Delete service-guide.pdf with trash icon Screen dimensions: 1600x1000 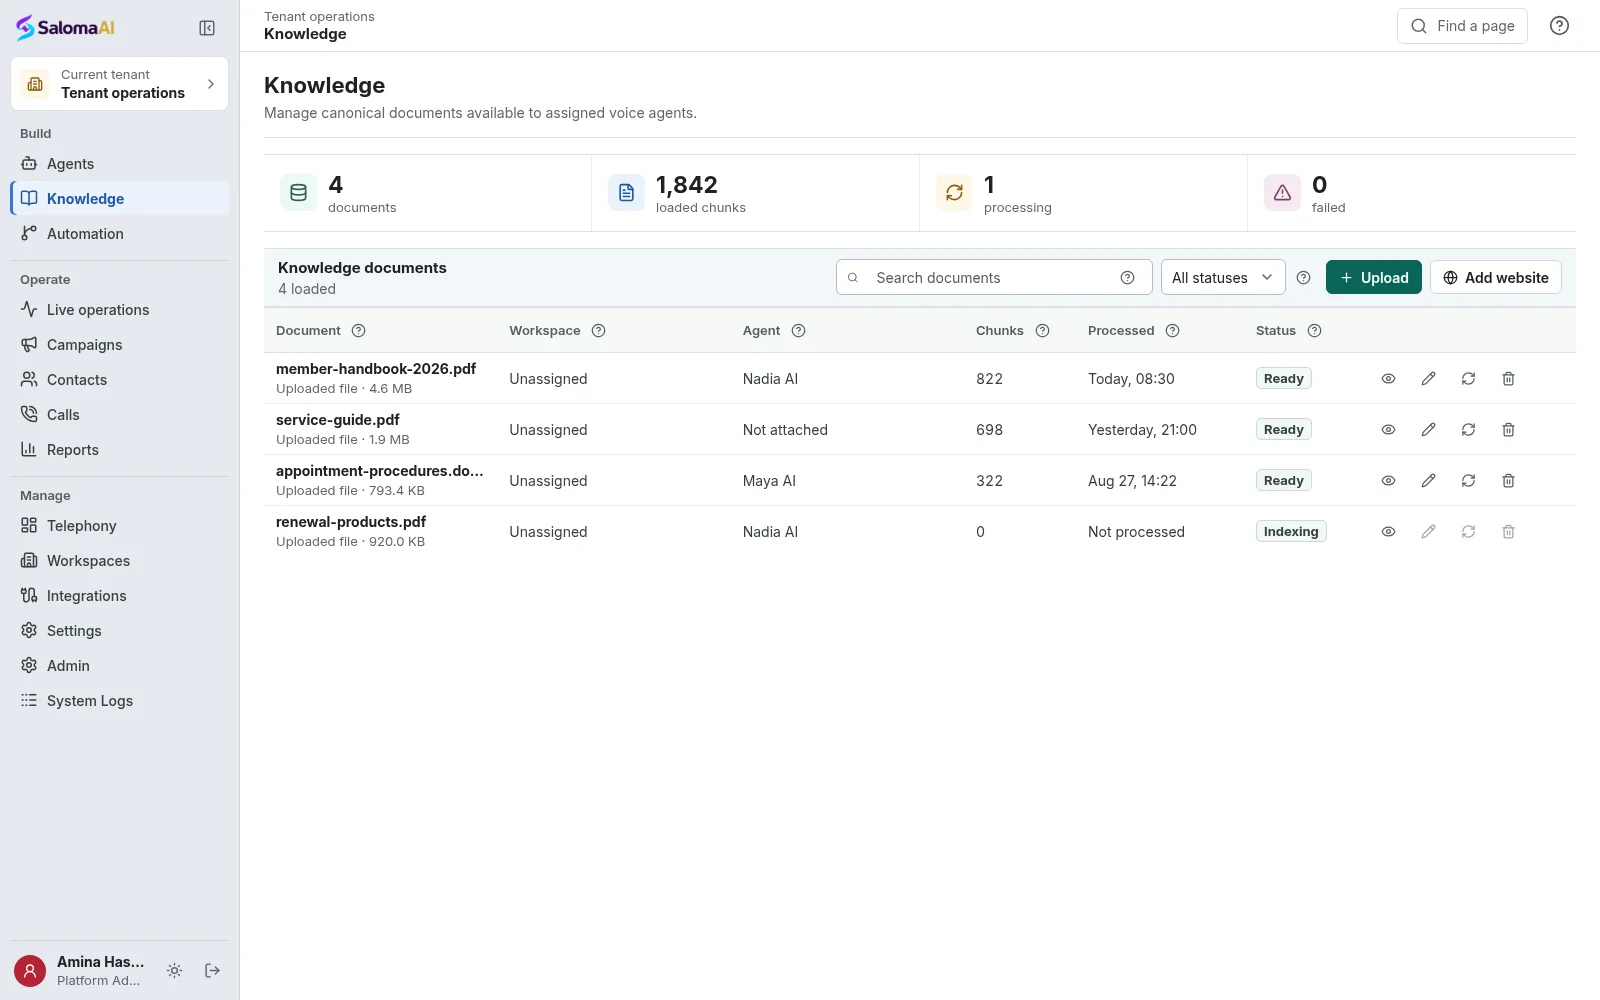point(1508,430)
